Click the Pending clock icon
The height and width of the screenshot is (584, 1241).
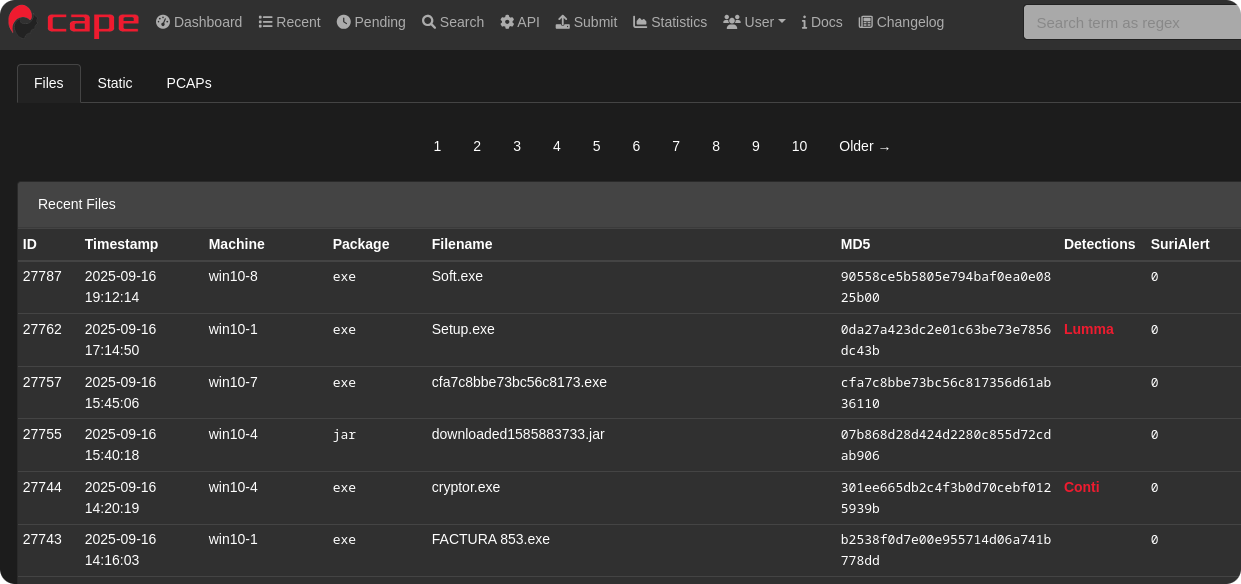(343, 22)
